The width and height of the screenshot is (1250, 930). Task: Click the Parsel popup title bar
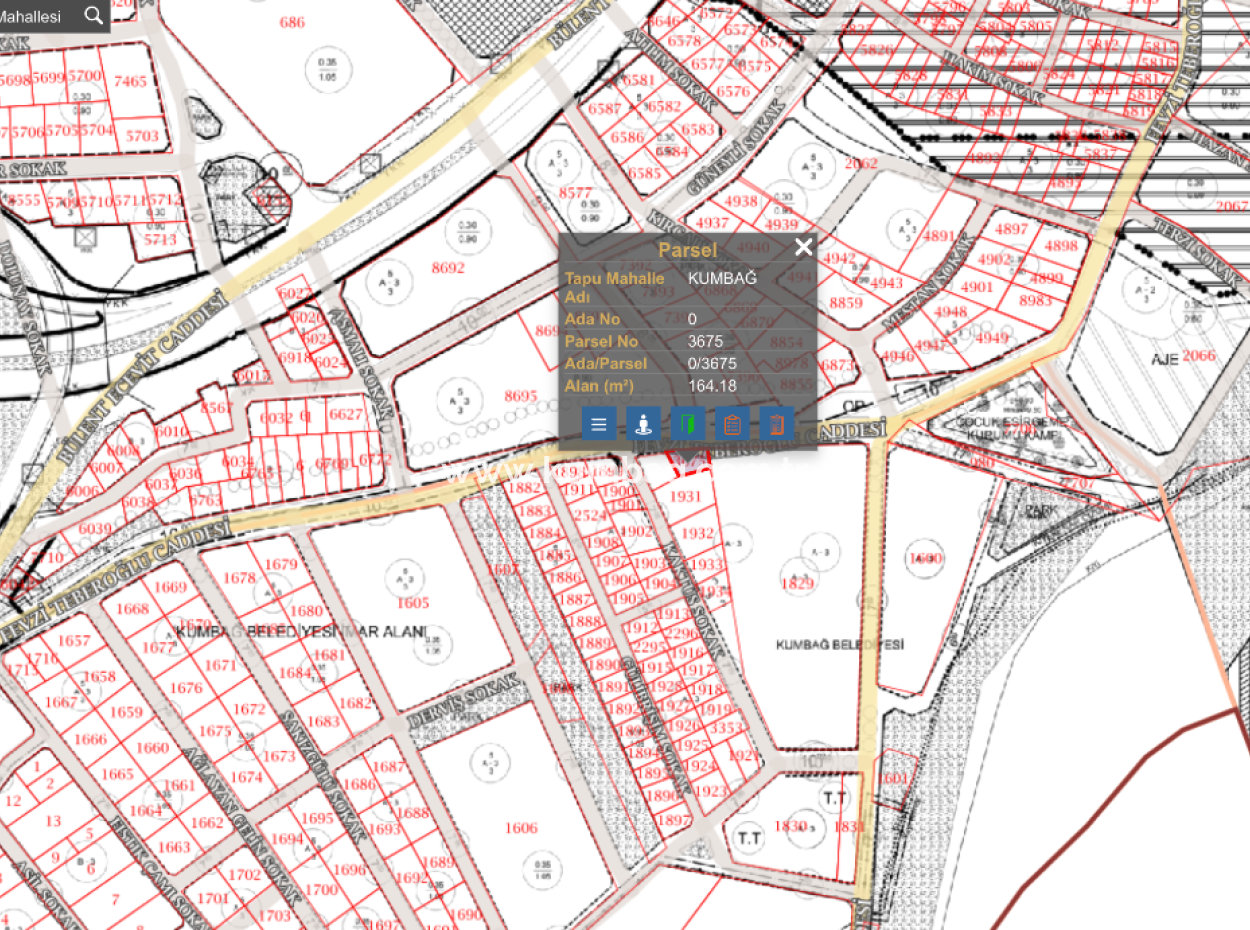click(x=688, y=250)
